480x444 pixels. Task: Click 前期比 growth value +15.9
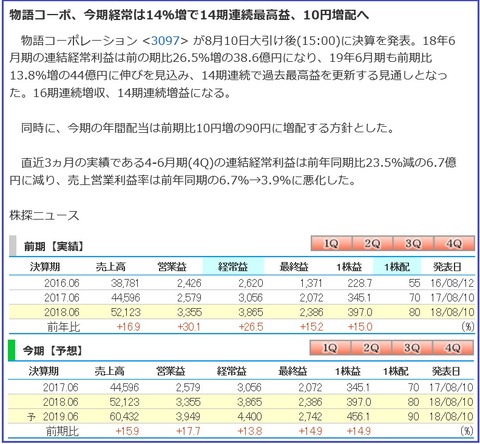[127, 431]
